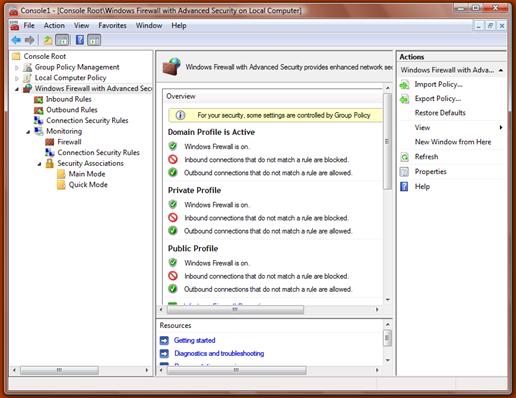Open the View menu in menu bar
Viewport: 516px width, 398px height.
81,25
